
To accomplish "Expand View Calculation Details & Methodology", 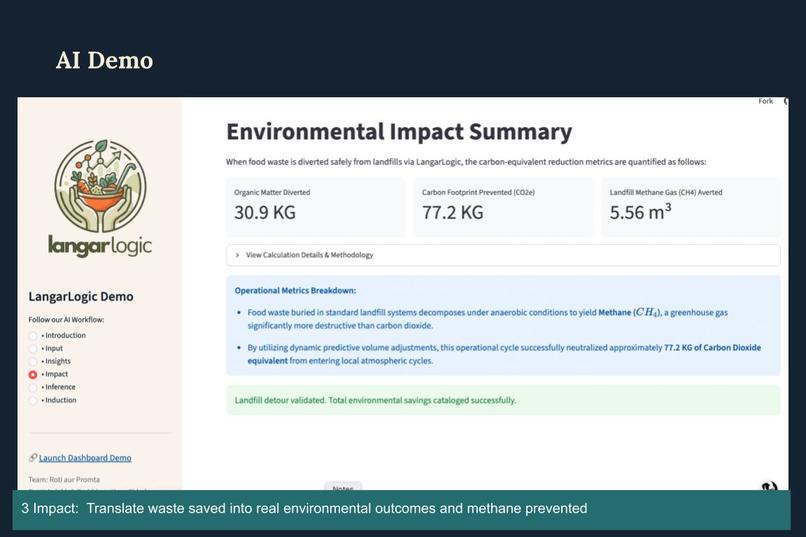I will click(503, 255).
